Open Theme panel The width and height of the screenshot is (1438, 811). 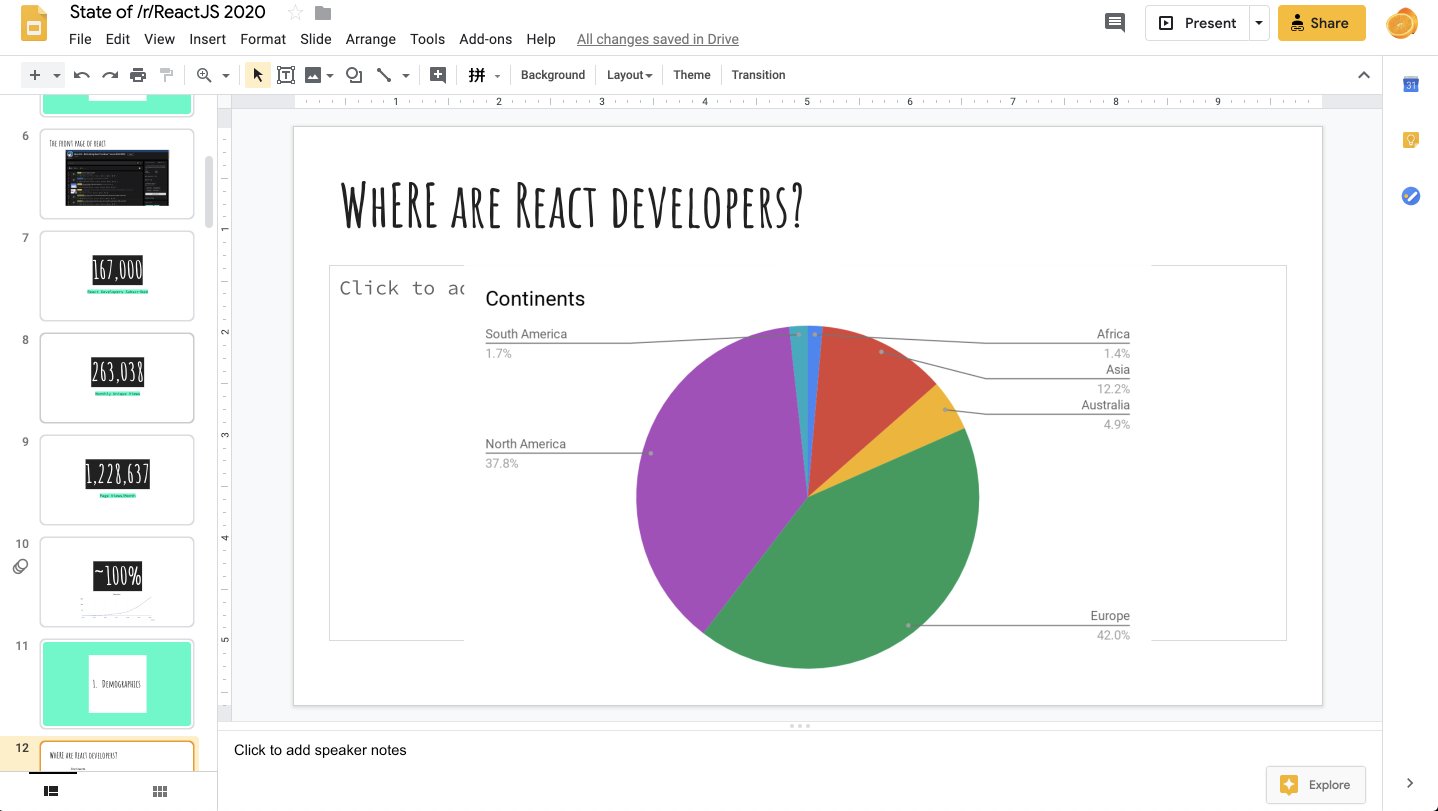[x=692, y=75]
